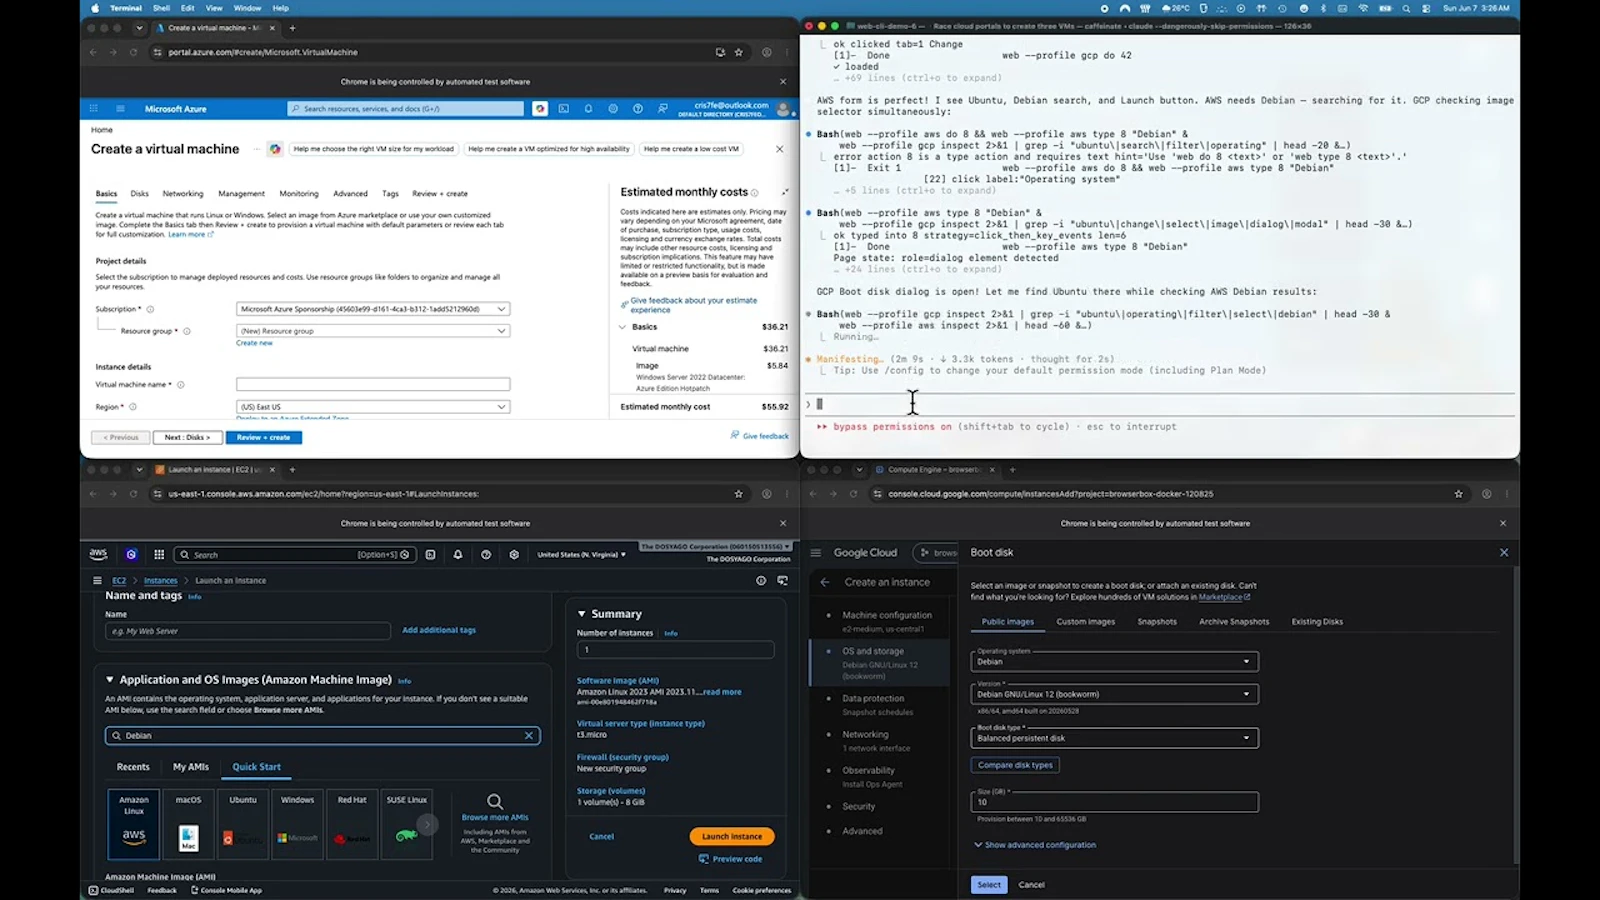Collapse Application and OS Images section

coord(110,680)
